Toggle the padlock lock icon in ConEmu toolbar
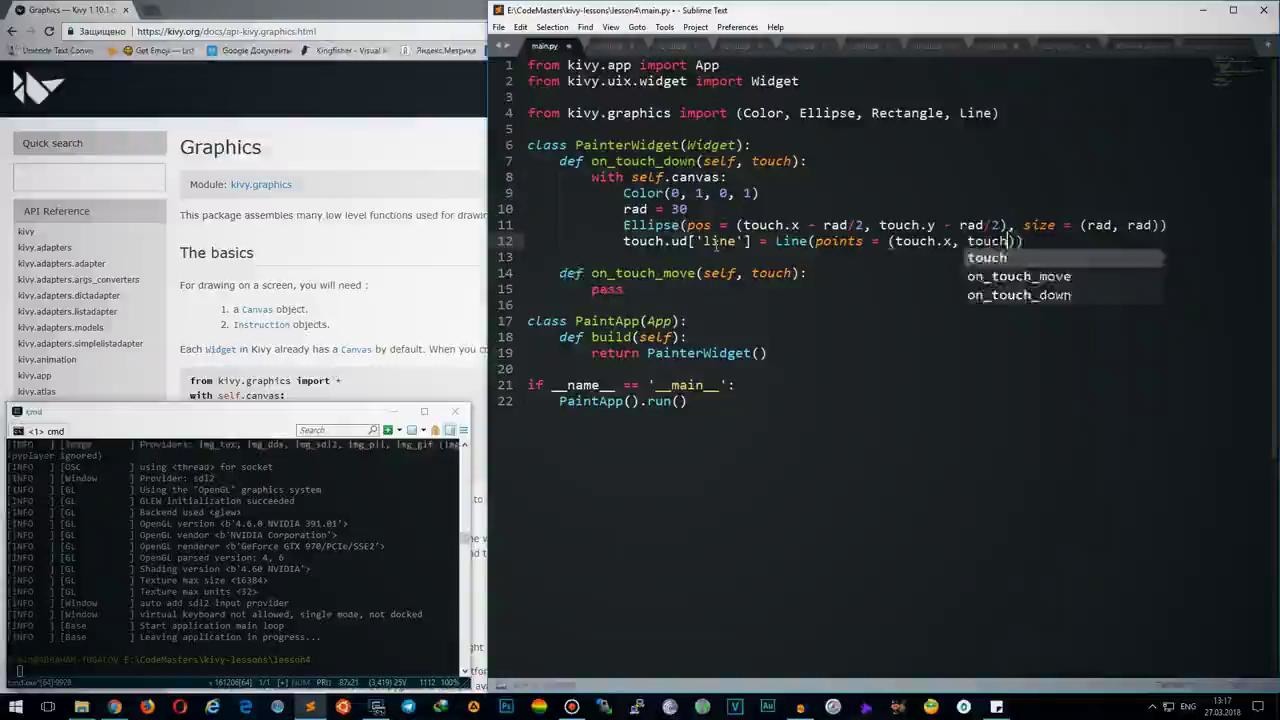The height and width of the screenshot is (720, 1280). 435,430
